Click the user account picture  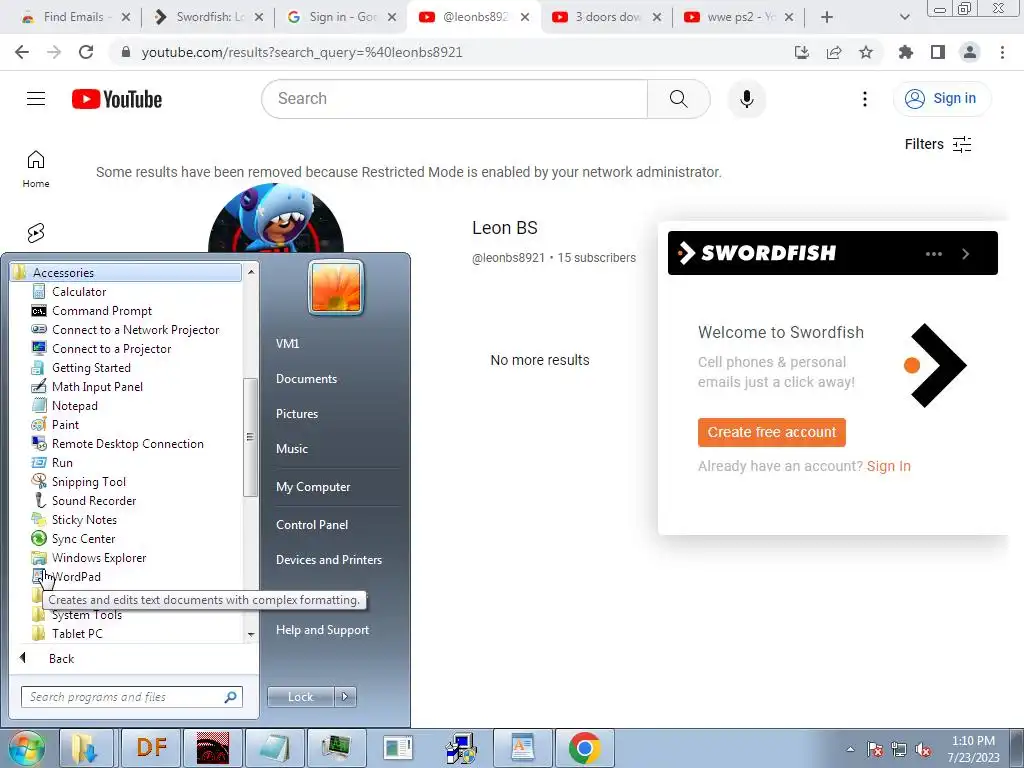[336, 287]
